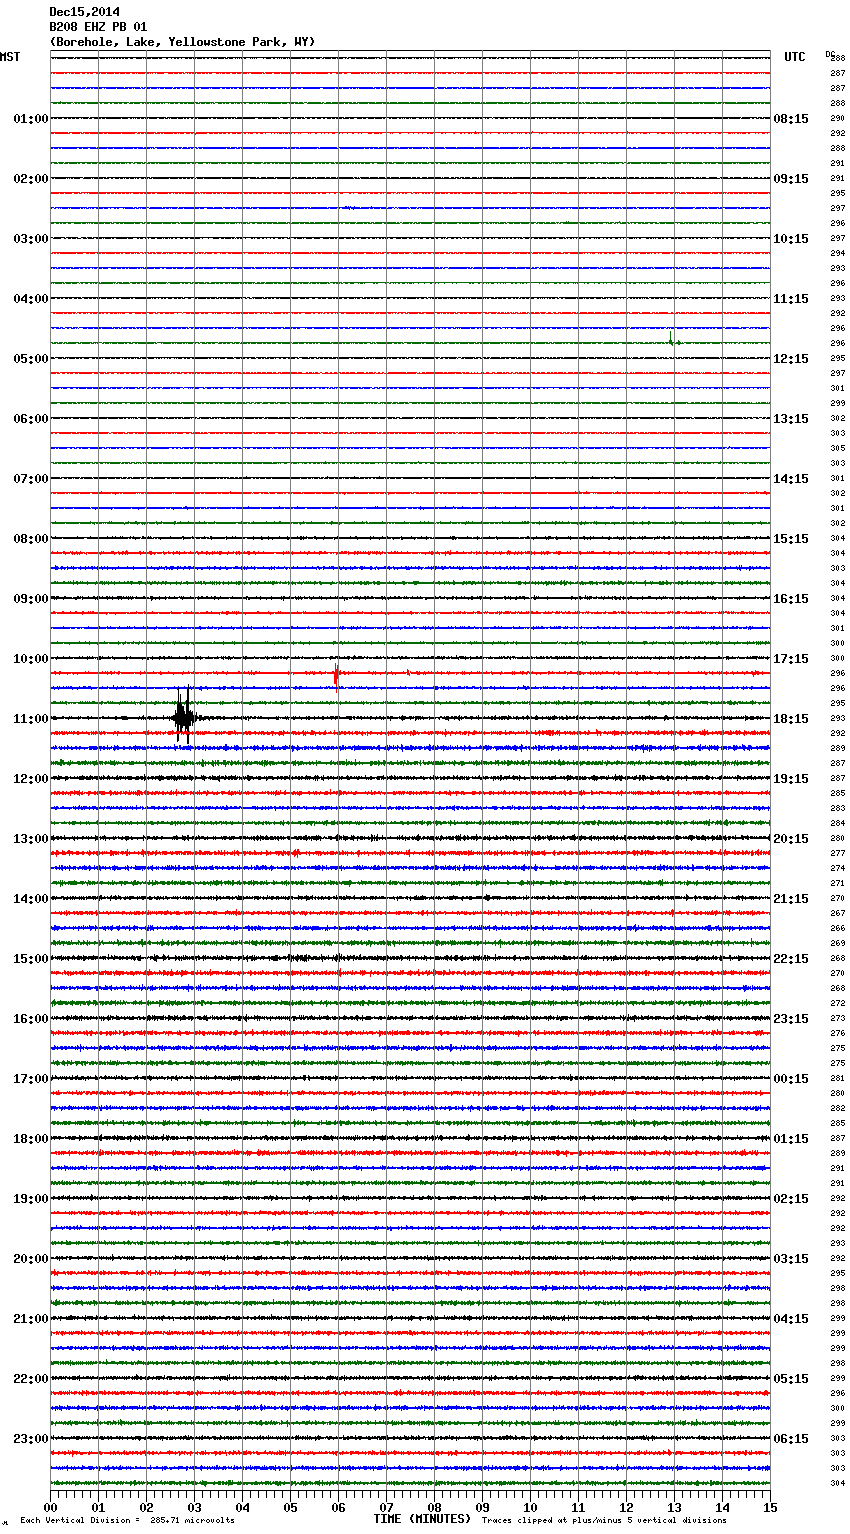
Task: Click the 12:15 UTC row label
Action: coord(791,359)
